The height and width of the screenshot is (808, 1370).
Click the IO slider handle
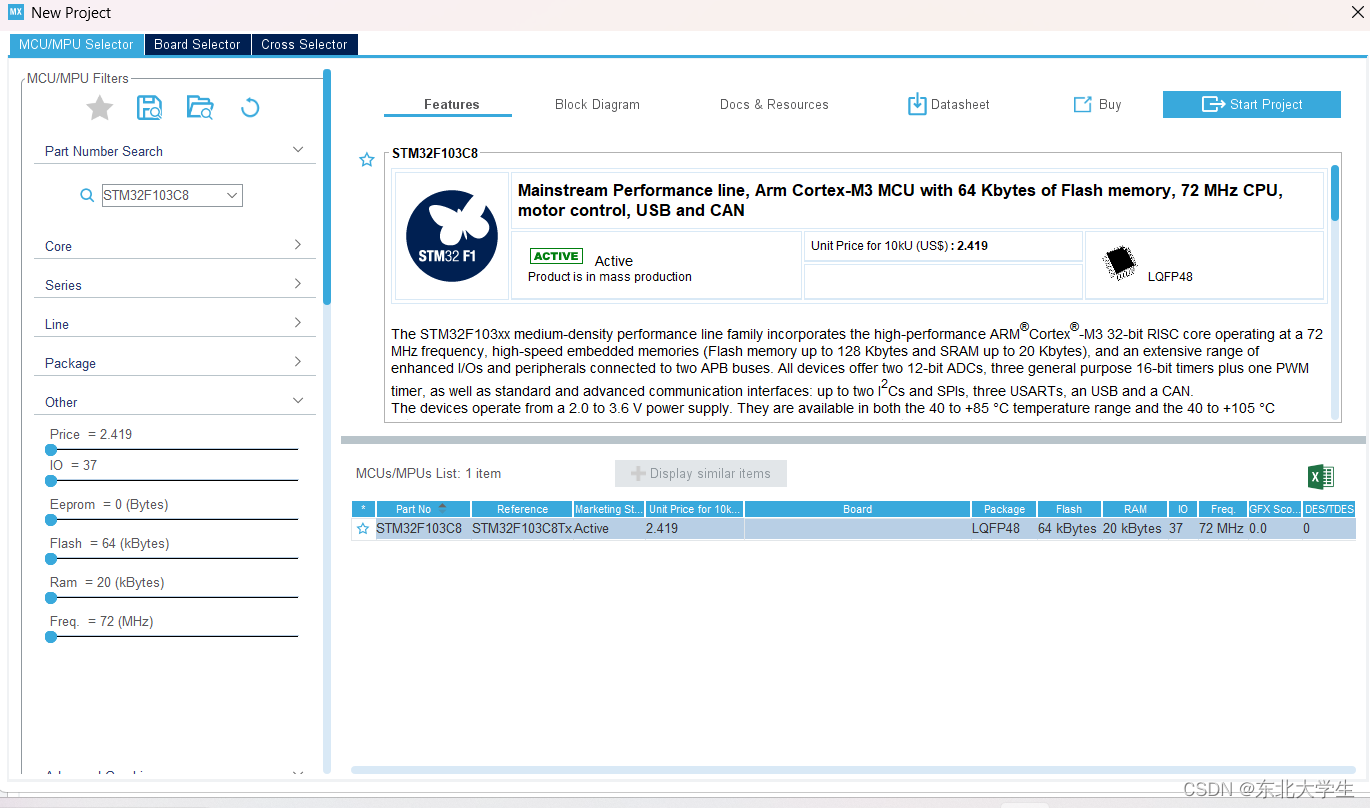51,481
